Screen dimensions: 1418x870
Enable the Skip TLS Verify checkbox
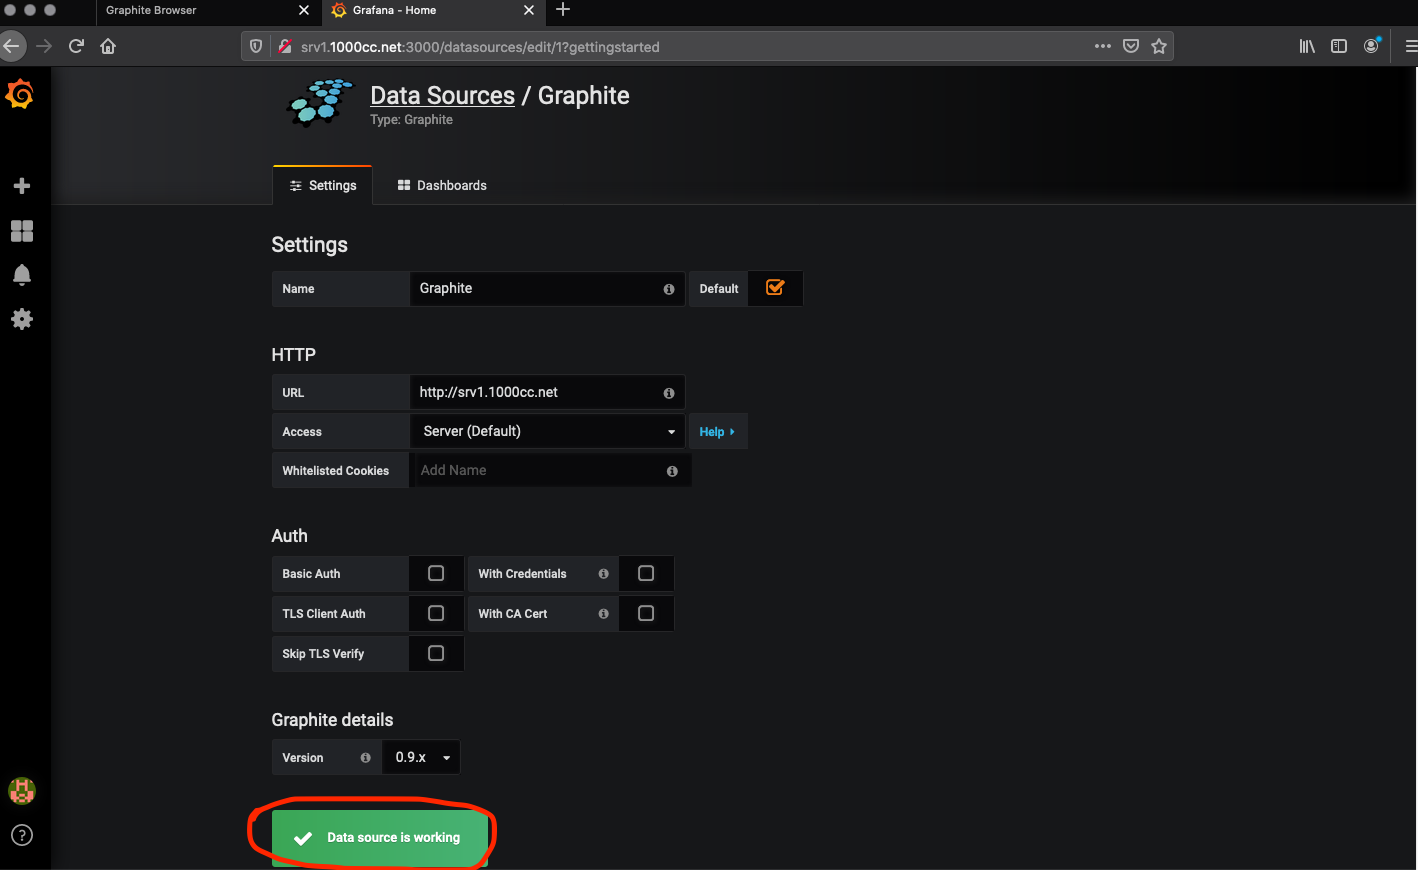436,653
